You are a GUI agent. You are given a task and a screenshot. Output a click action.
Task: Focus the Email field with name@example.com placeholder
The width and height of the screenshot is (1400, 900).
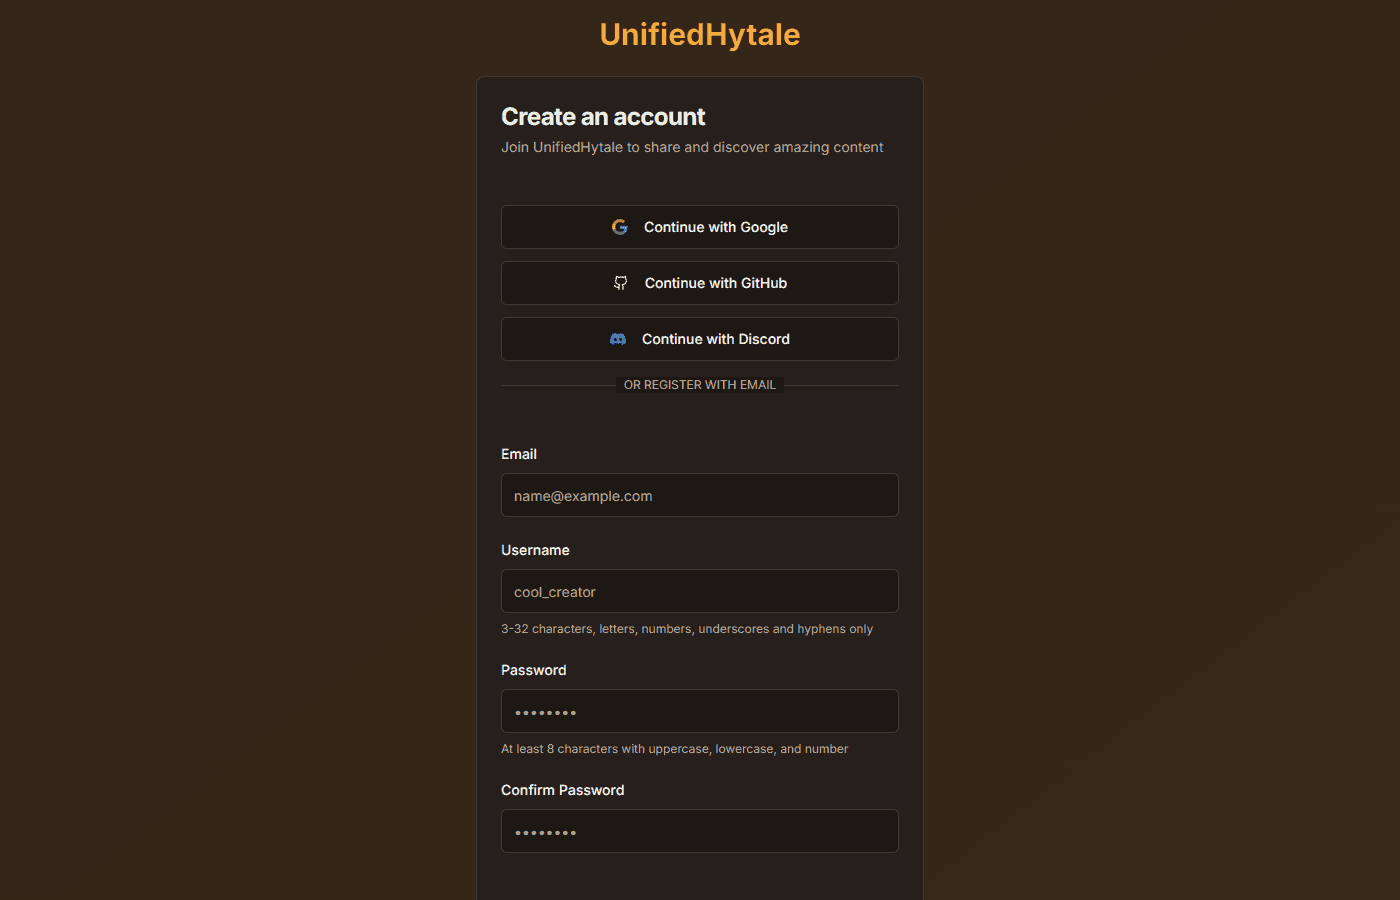[700, 495]
